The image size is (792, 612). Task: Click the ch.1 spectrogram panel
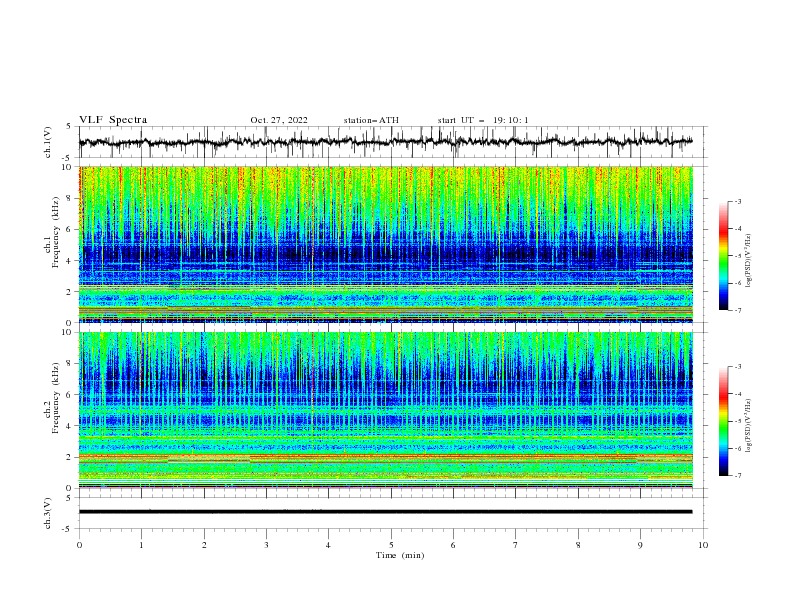[x=386, y=244]
